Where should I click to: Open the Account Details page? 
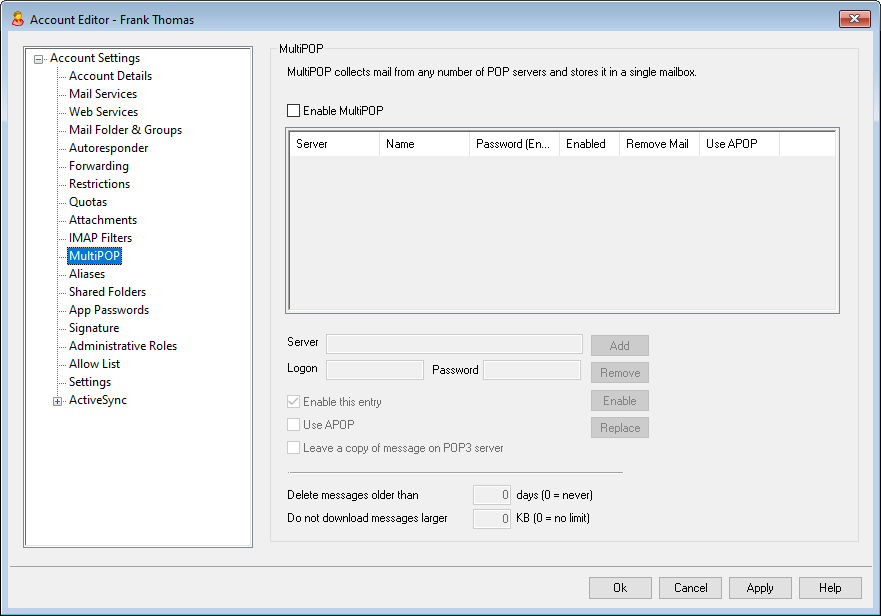tap(110, 76)
